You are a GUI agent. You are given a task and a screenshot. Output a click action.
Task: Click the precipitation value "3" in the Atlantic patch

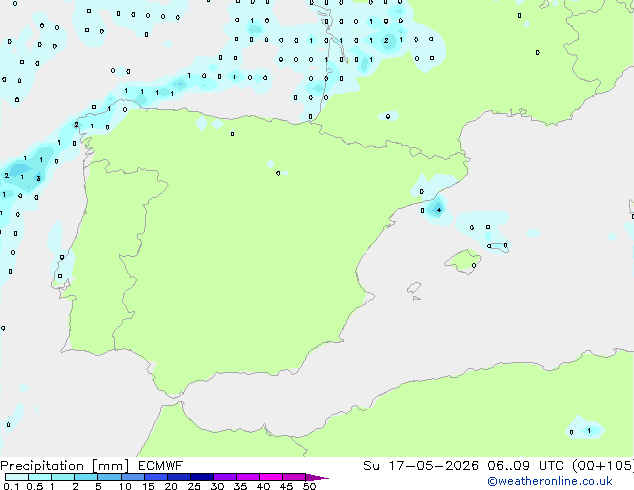(38, 178)
